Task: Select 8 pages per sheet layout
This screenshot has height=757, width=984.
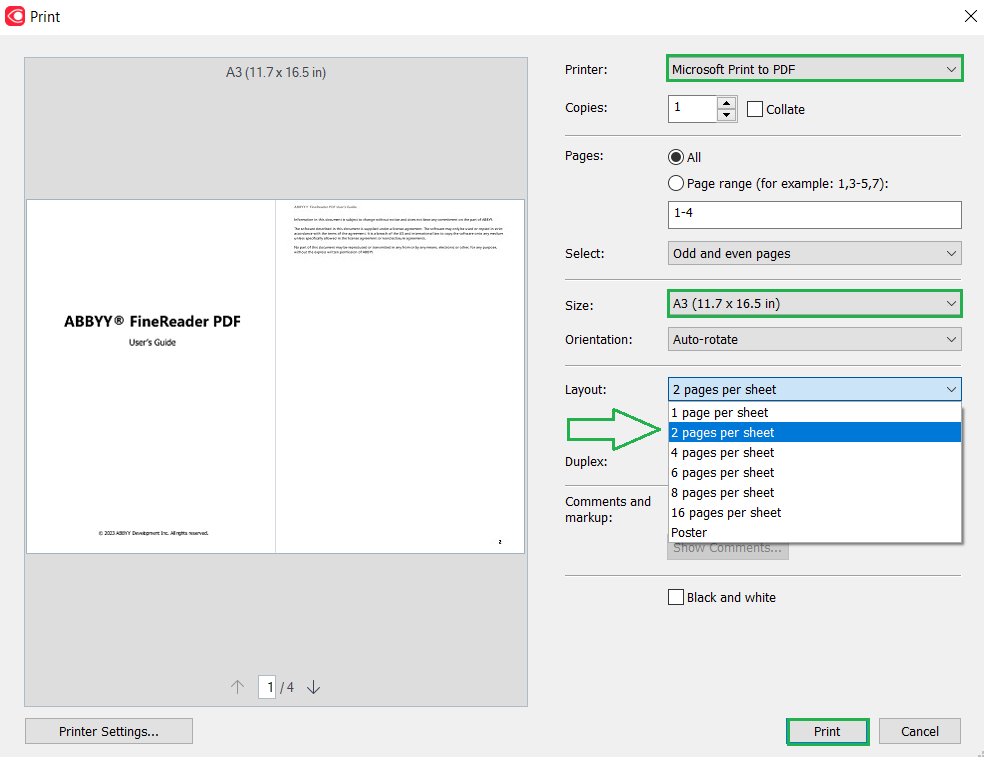Action: click(x=815, y=493)
